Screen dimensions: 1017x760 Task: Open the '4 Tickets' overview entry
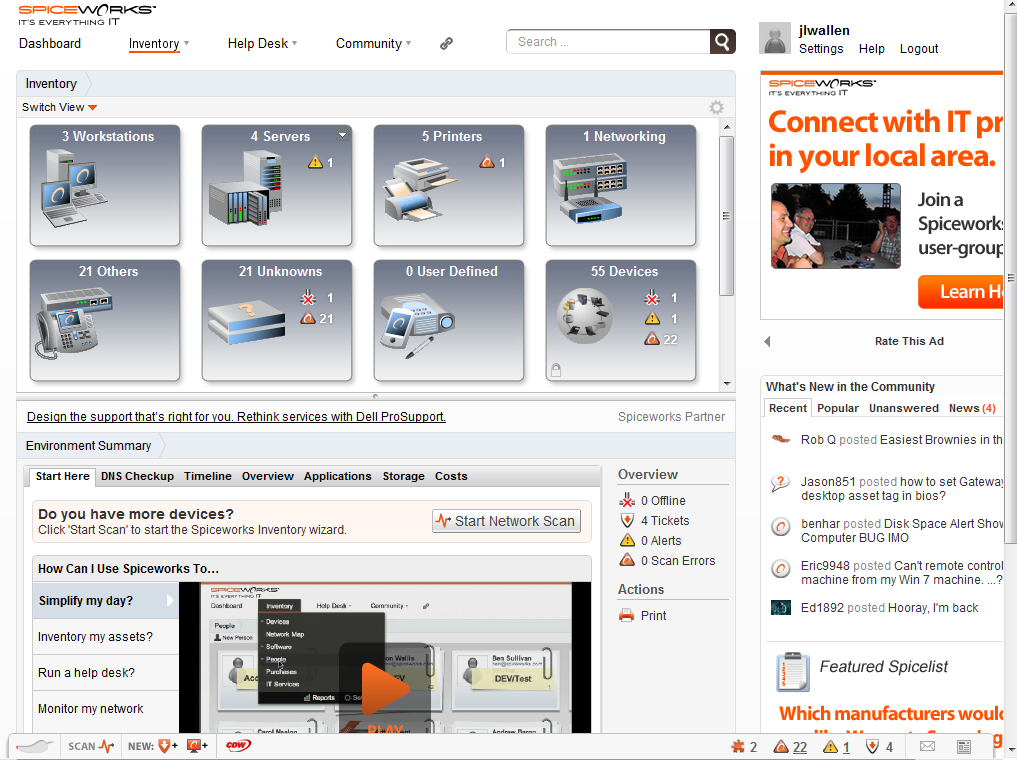pos(664,521)
